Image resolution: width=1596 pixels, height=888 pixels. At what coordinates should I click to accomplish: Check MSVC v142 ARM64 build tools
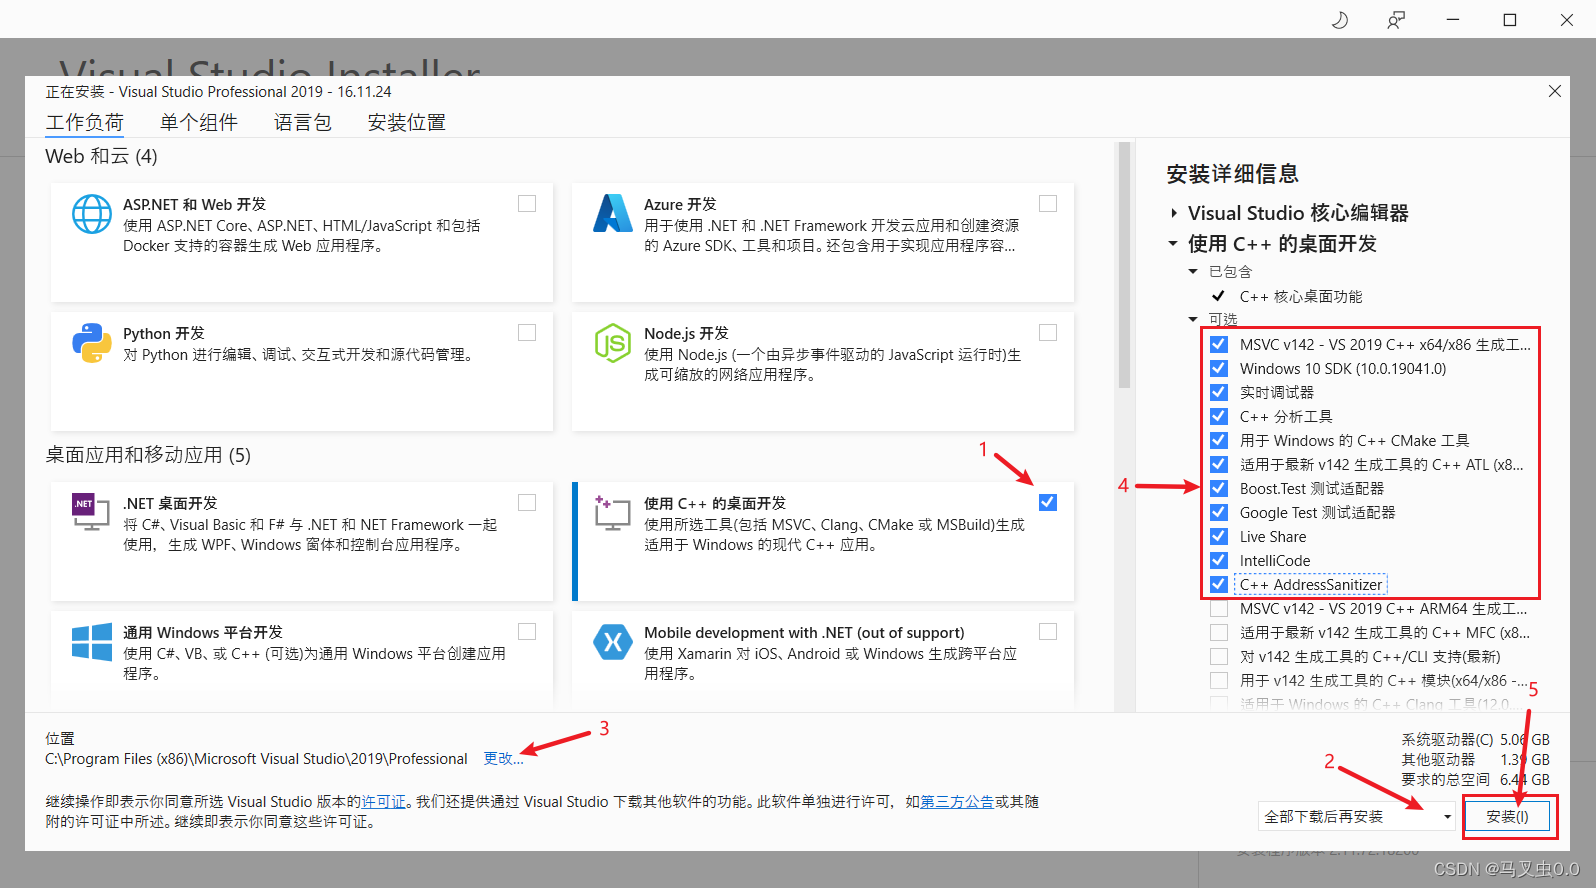(x=1219, y=608)
